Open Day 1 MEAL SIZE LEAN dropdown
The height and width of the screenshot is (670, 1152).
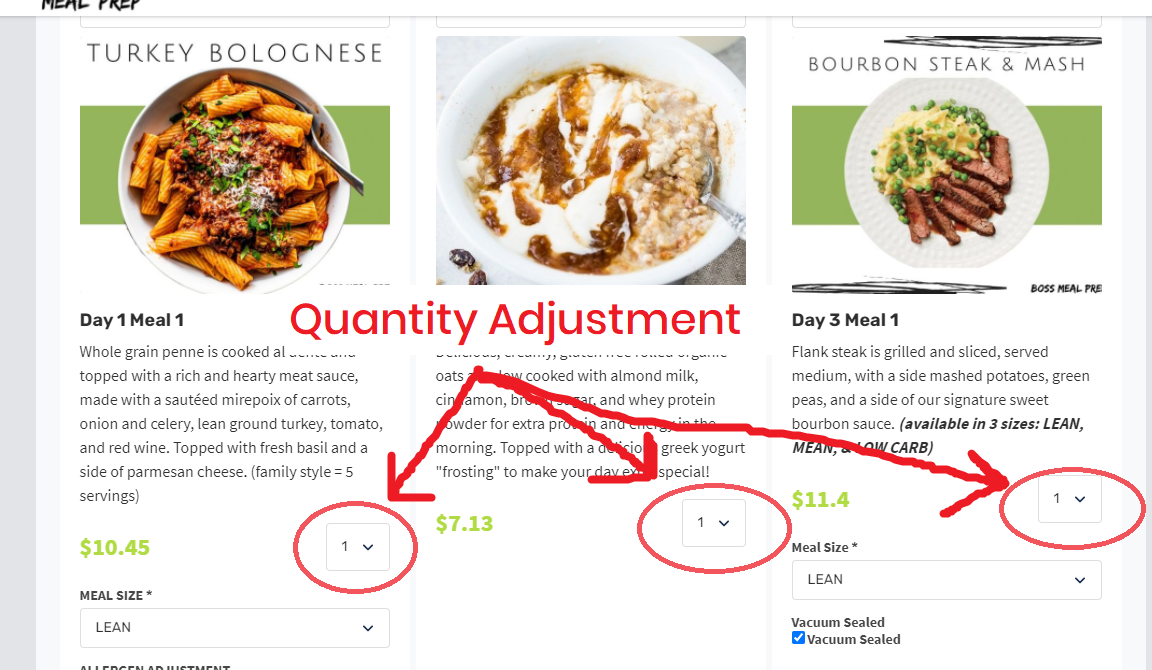234,628
